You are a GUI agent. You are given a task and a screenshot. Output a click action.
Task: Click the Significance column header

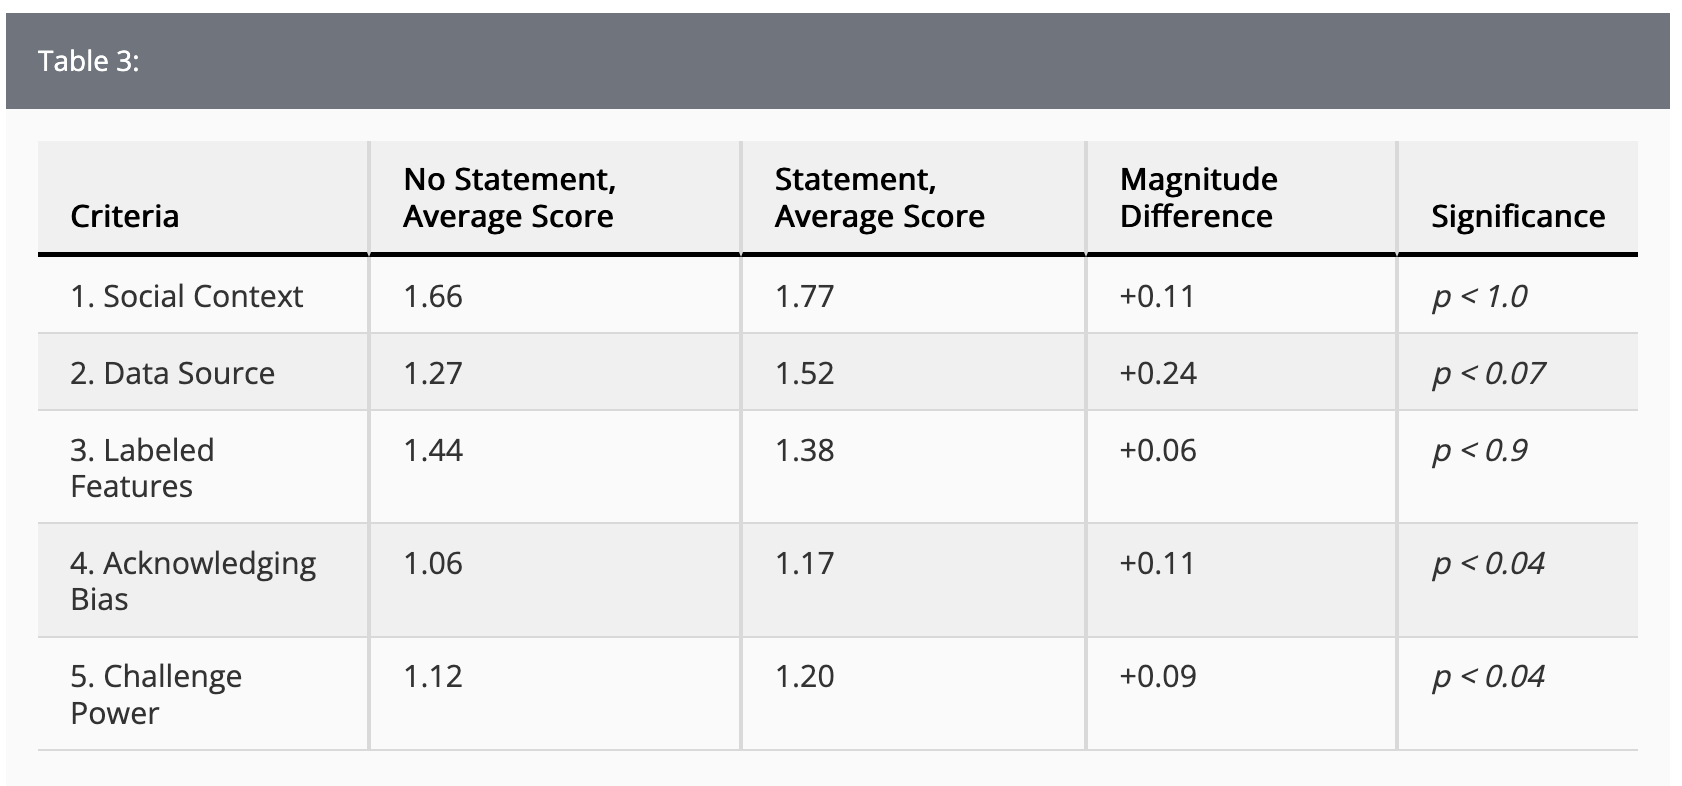[1518, 216]
